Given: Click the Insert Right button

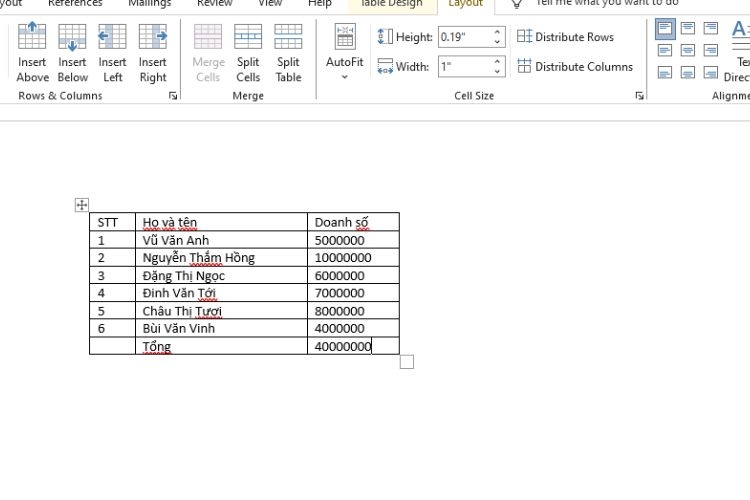Looking at the screenshot, I should point(153,53).
